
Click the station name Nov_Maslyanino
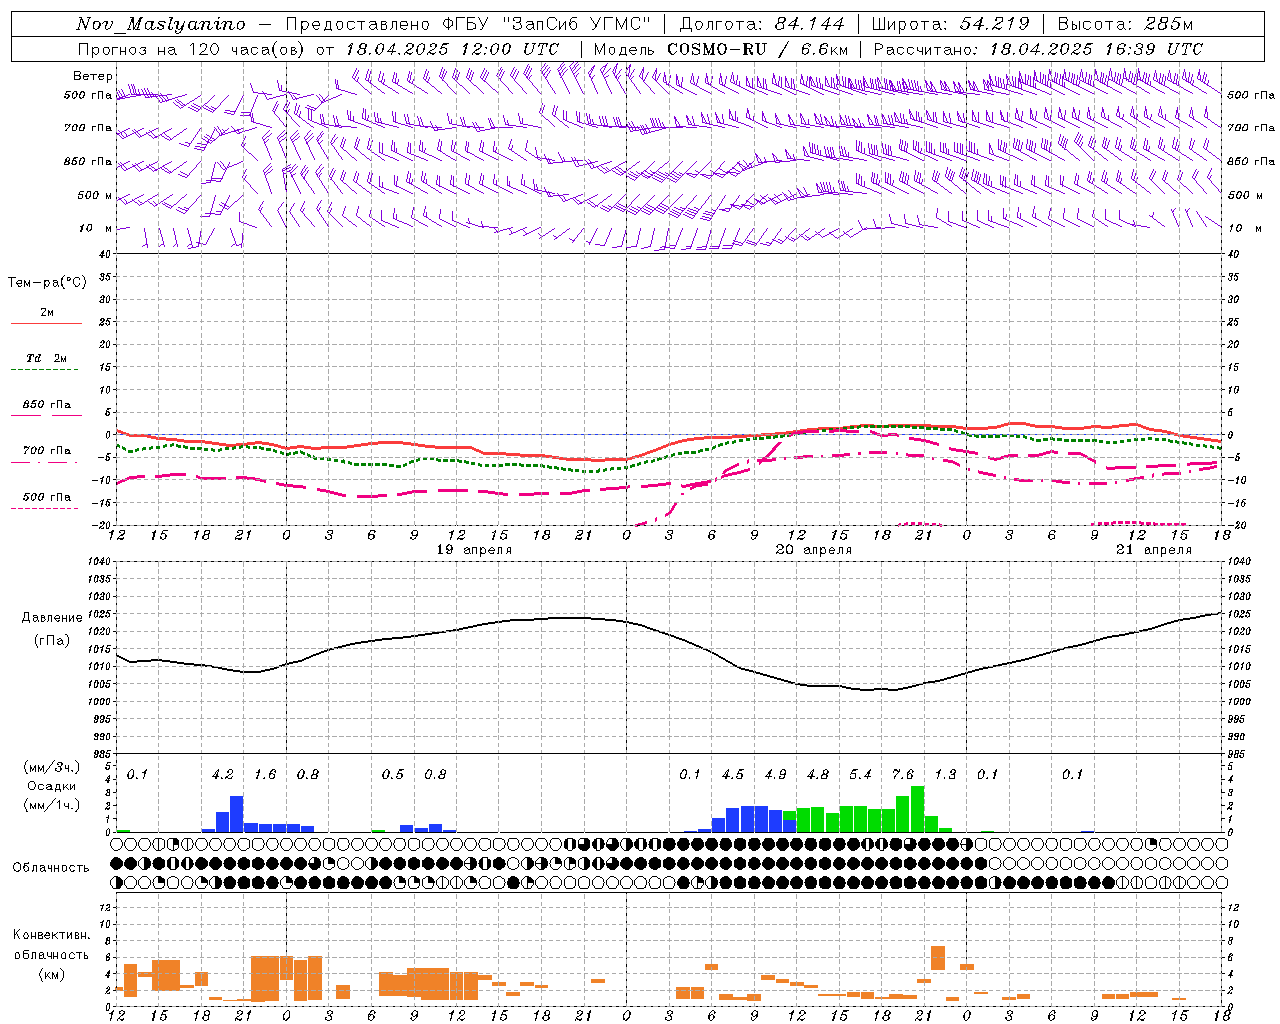coord(161,24)
